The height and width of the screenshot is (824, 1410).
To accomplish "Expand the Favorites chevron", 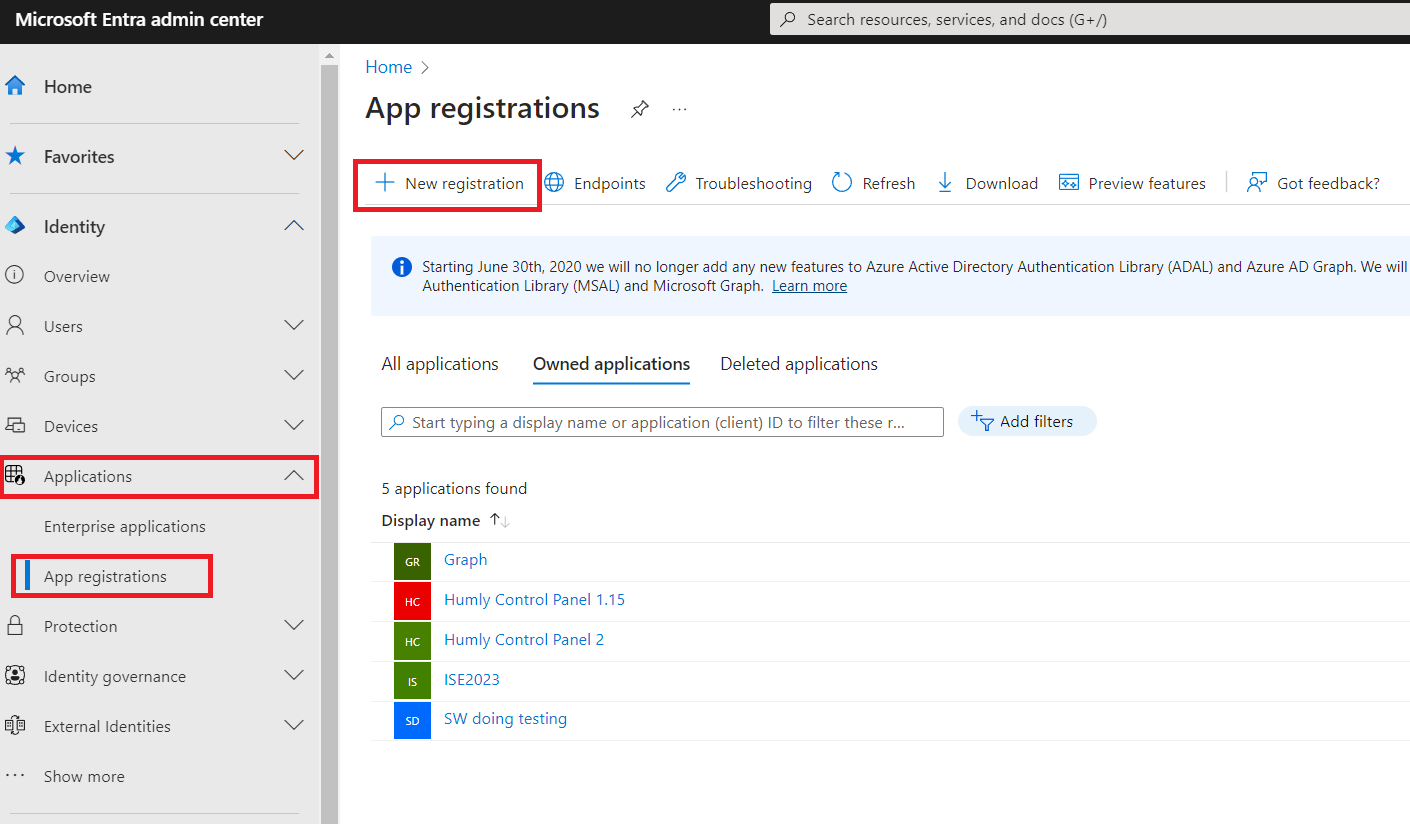I will coord(294,156).
